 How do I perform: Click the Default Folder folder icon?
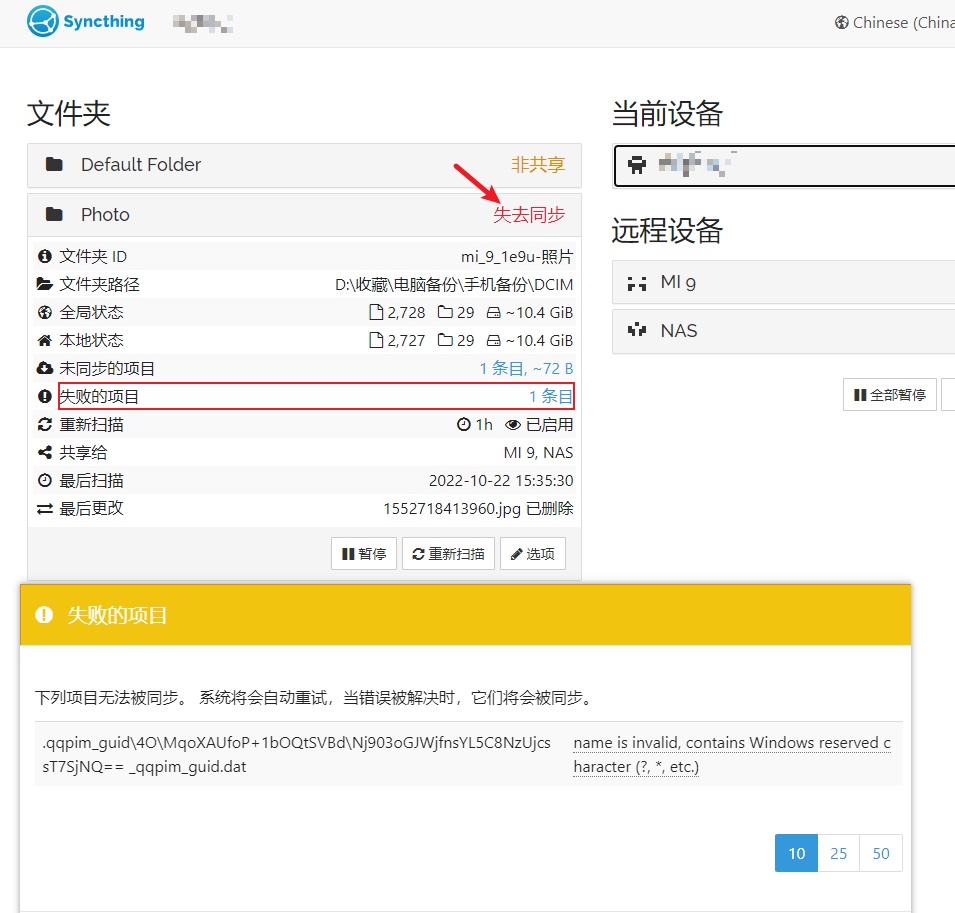click(x=55, y=165)
